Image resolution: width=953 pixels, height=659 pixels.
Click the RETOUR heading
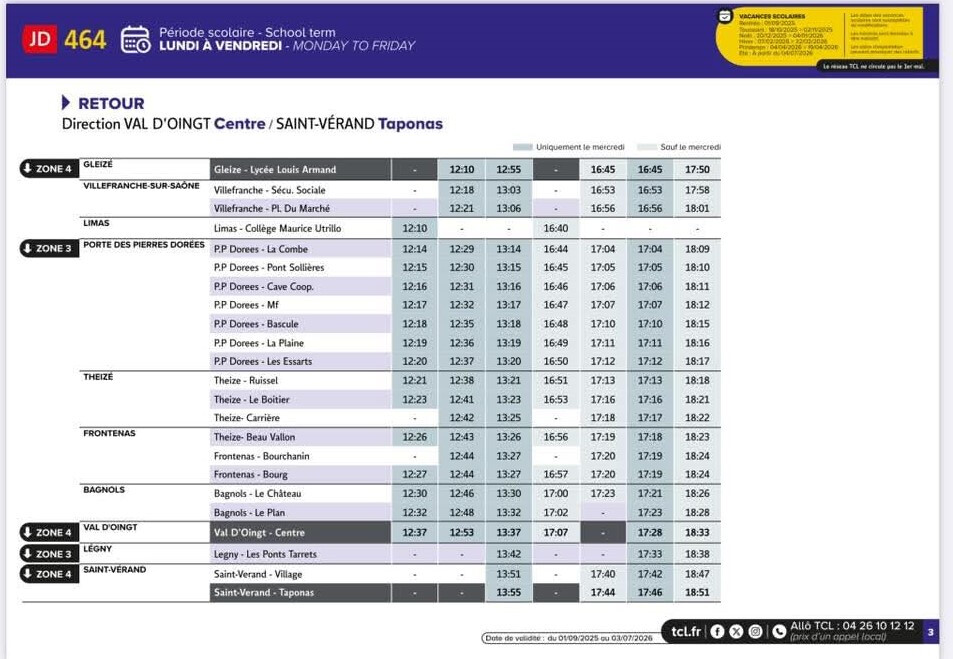tap(111, 103)
